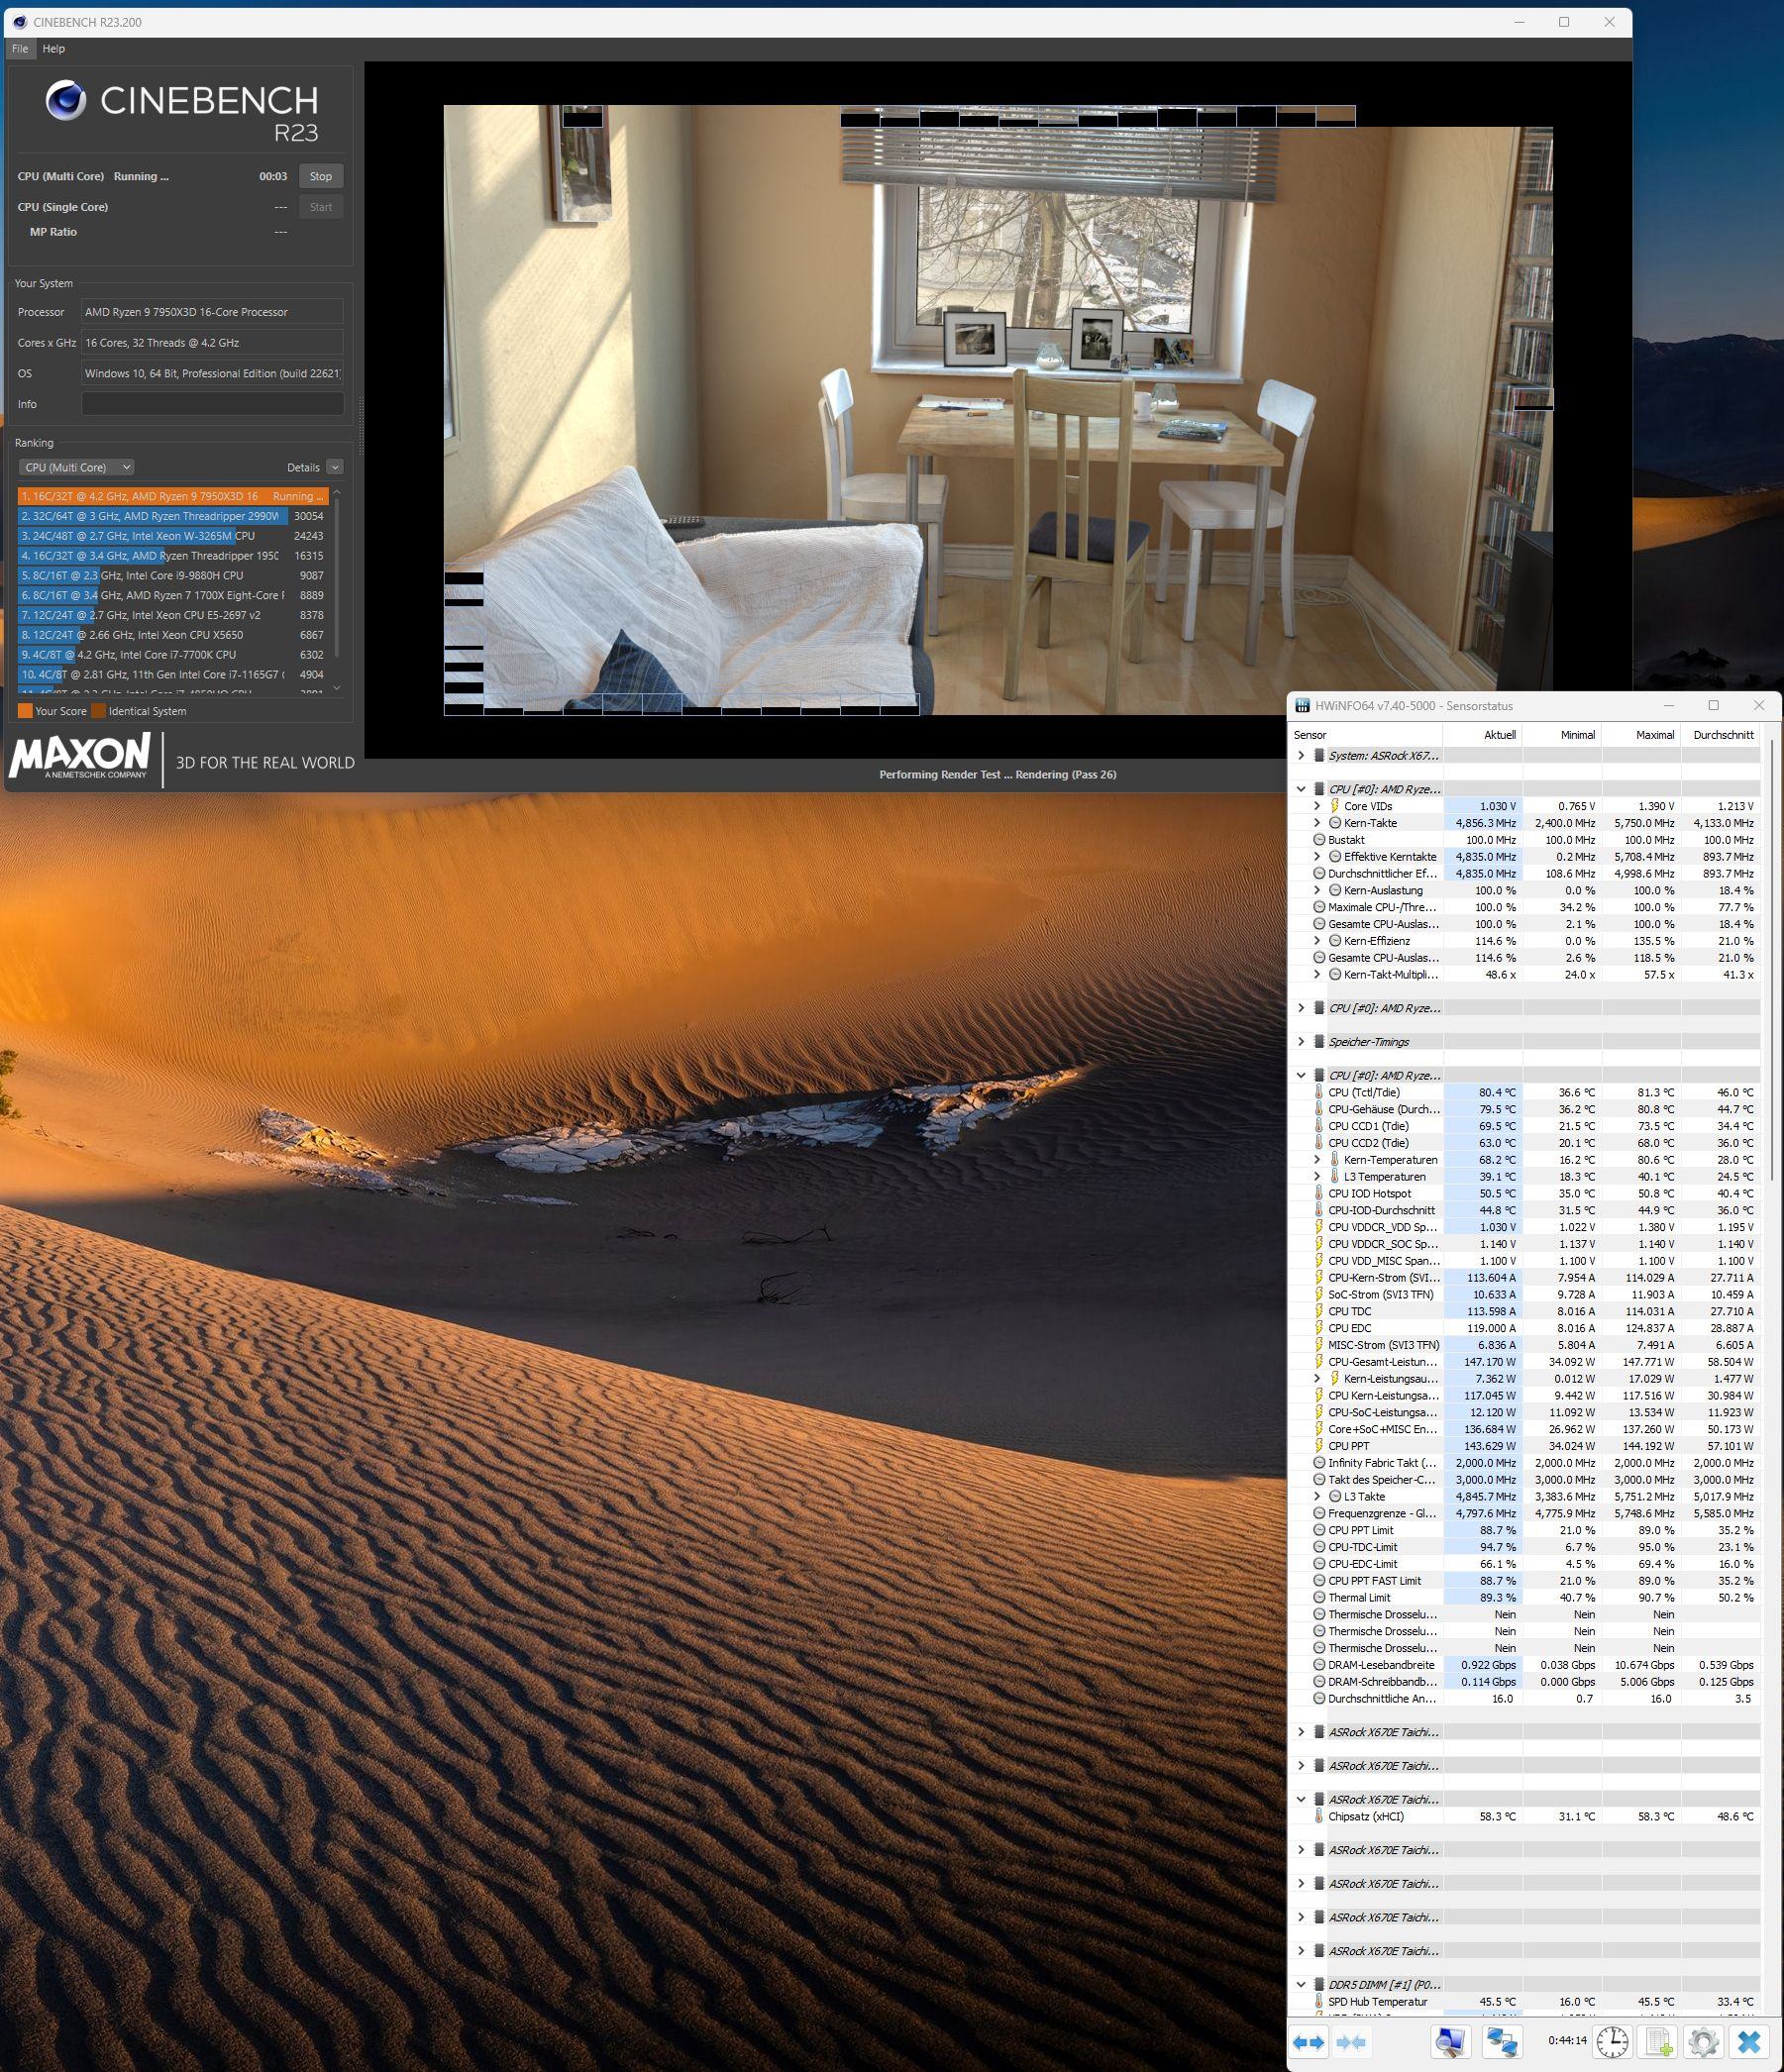This screenshot has height=2072, width=1784.
Task: Stop the CPU (Multi Core) render test
Action: click(x=321, y=176)
